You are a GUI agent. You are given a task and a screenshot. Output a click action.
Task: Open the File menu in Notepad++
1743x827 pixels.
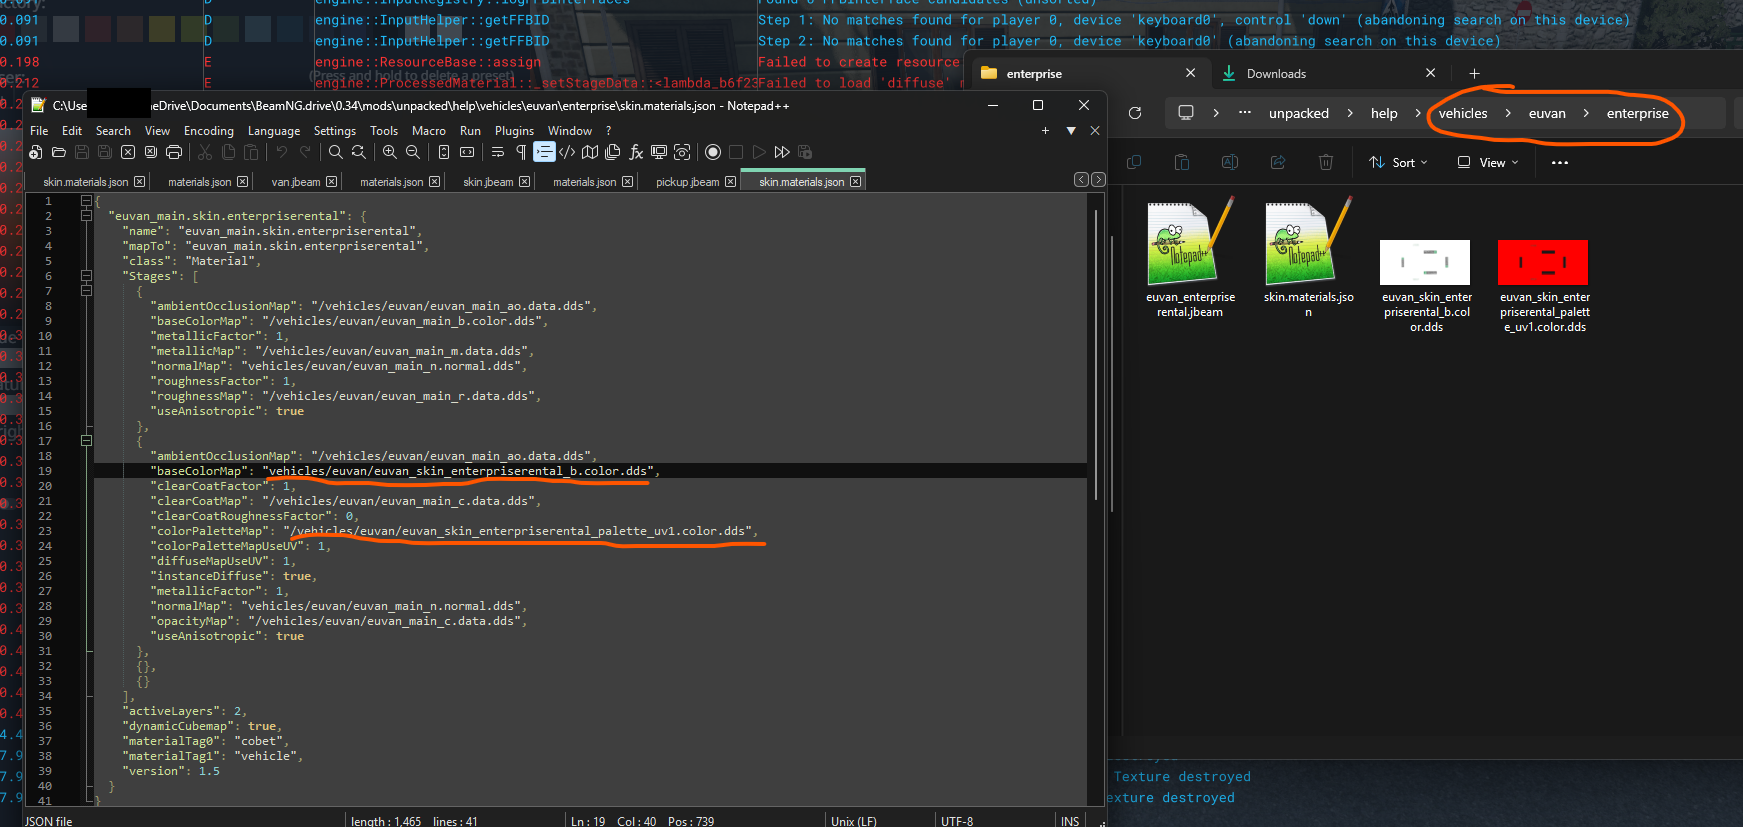[x=39, y=131]
